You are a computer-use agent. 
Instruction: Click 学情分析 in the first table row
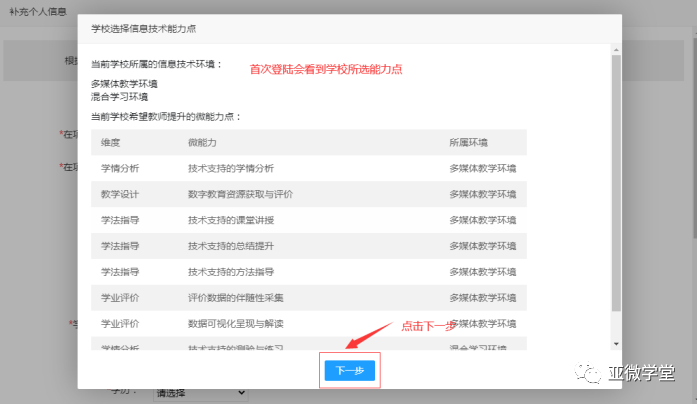click(120, 168)
